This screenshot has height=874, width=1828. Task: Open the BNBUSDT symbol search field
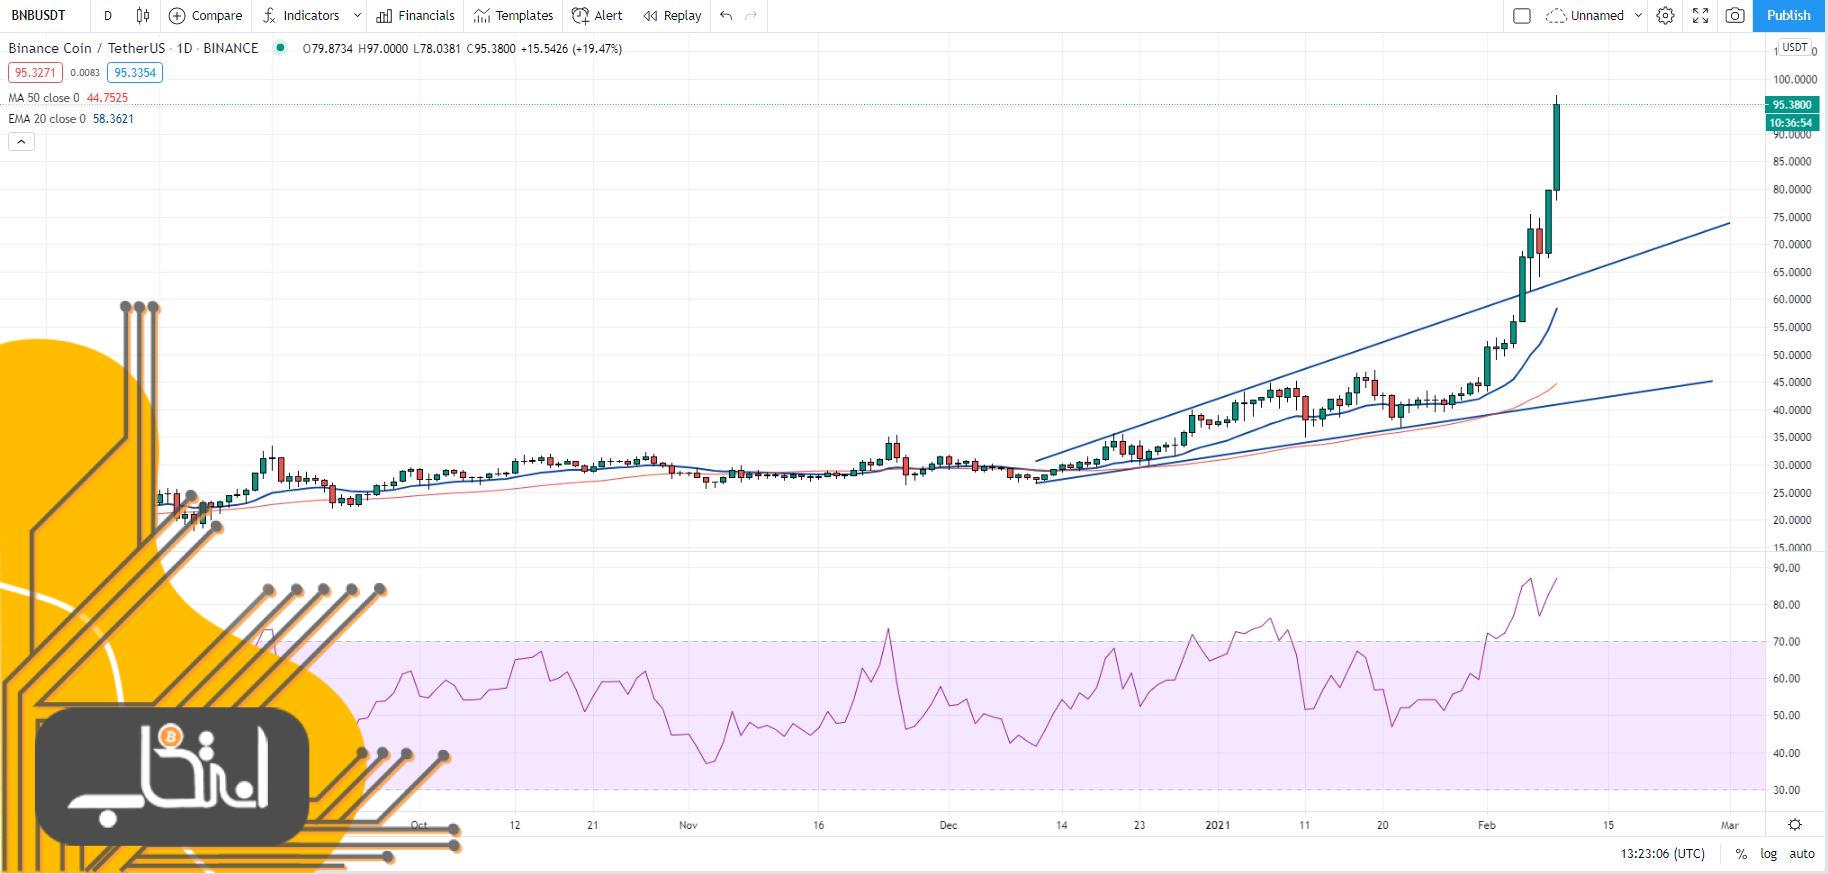38,15
